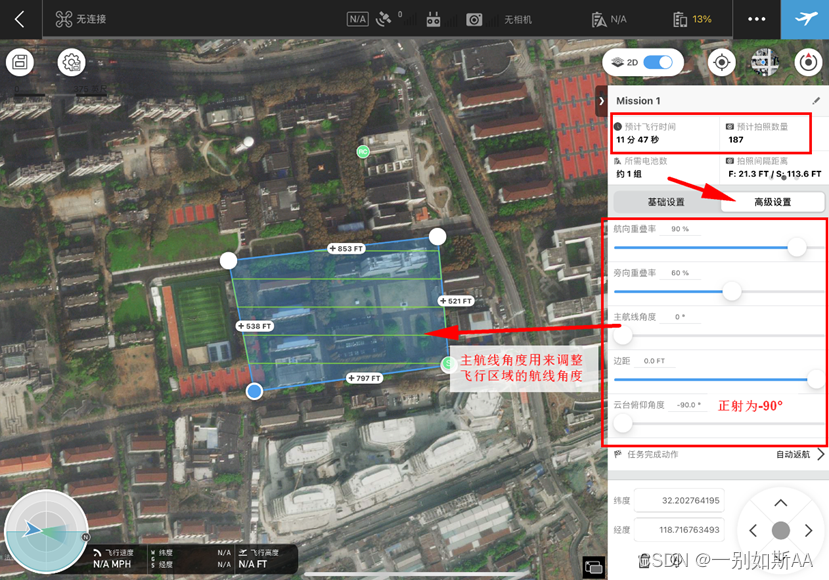This screenshot has height=580, width=829.
Task: Click the compass orientation icon
Action: coord(808,62)
